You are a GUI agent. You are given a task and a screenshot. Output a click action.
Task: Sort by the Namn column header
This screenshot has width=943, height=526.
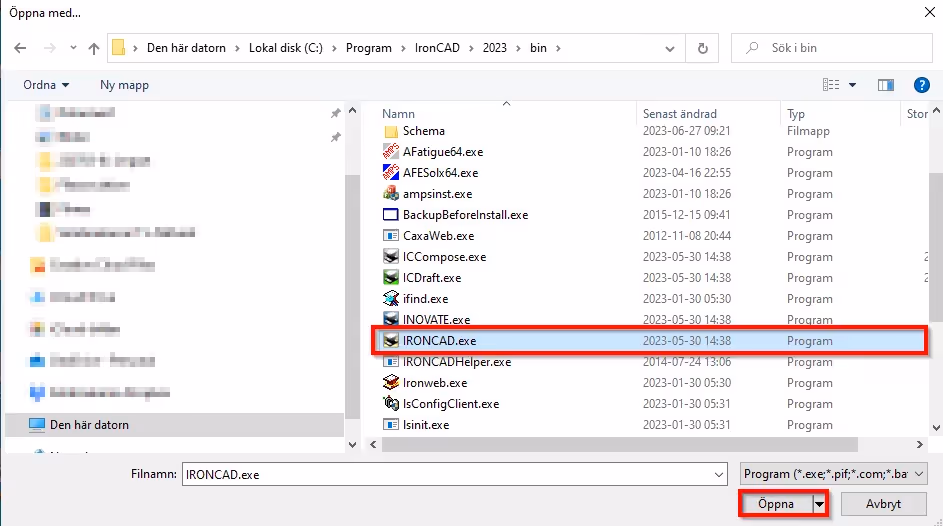398,114
